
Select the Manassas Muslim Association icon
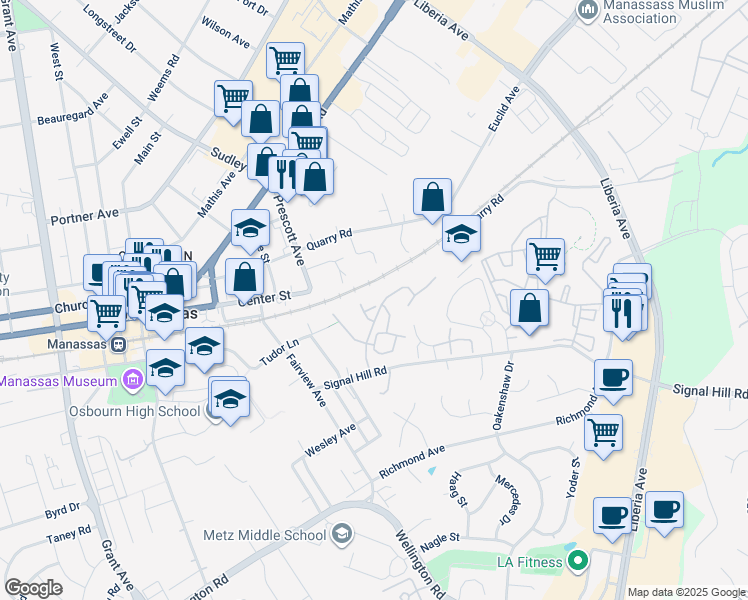pyautogui.click(x=587, y=10)
